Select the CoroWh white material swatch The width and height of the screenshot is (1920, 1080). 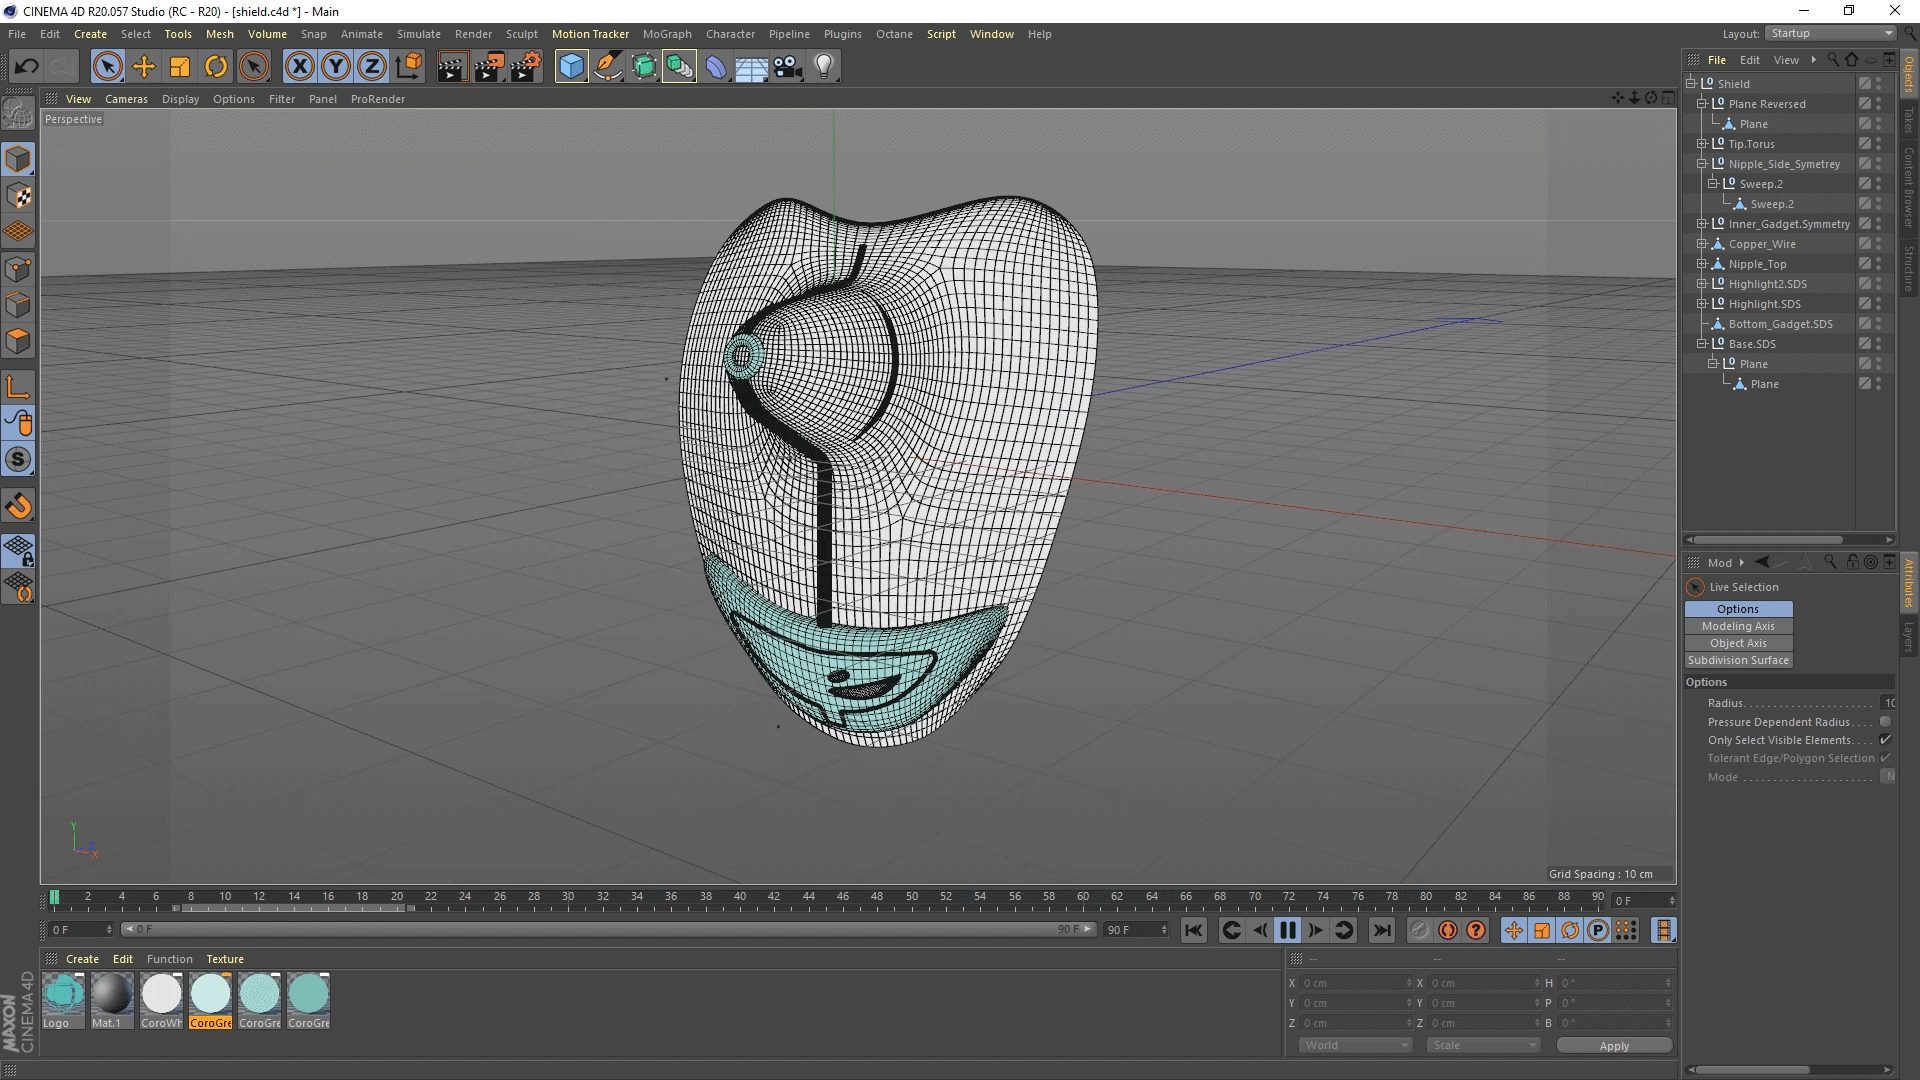pyautogui.click(x=161, y=996)
